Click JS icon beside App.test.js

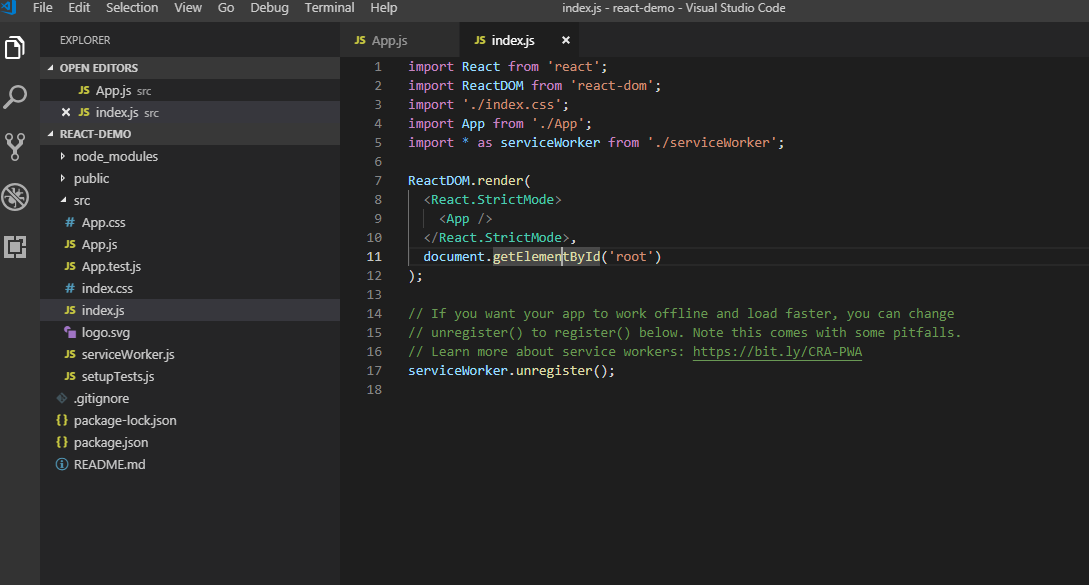point(69,266)
